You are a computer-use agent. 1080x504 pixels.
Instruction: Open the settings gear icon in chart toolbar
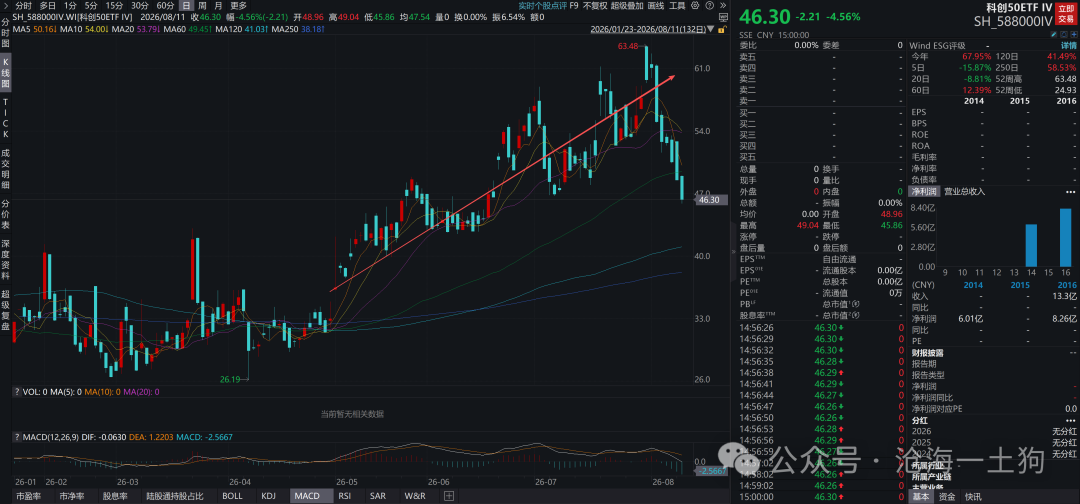pyautogui.click(x=695, y=6)
